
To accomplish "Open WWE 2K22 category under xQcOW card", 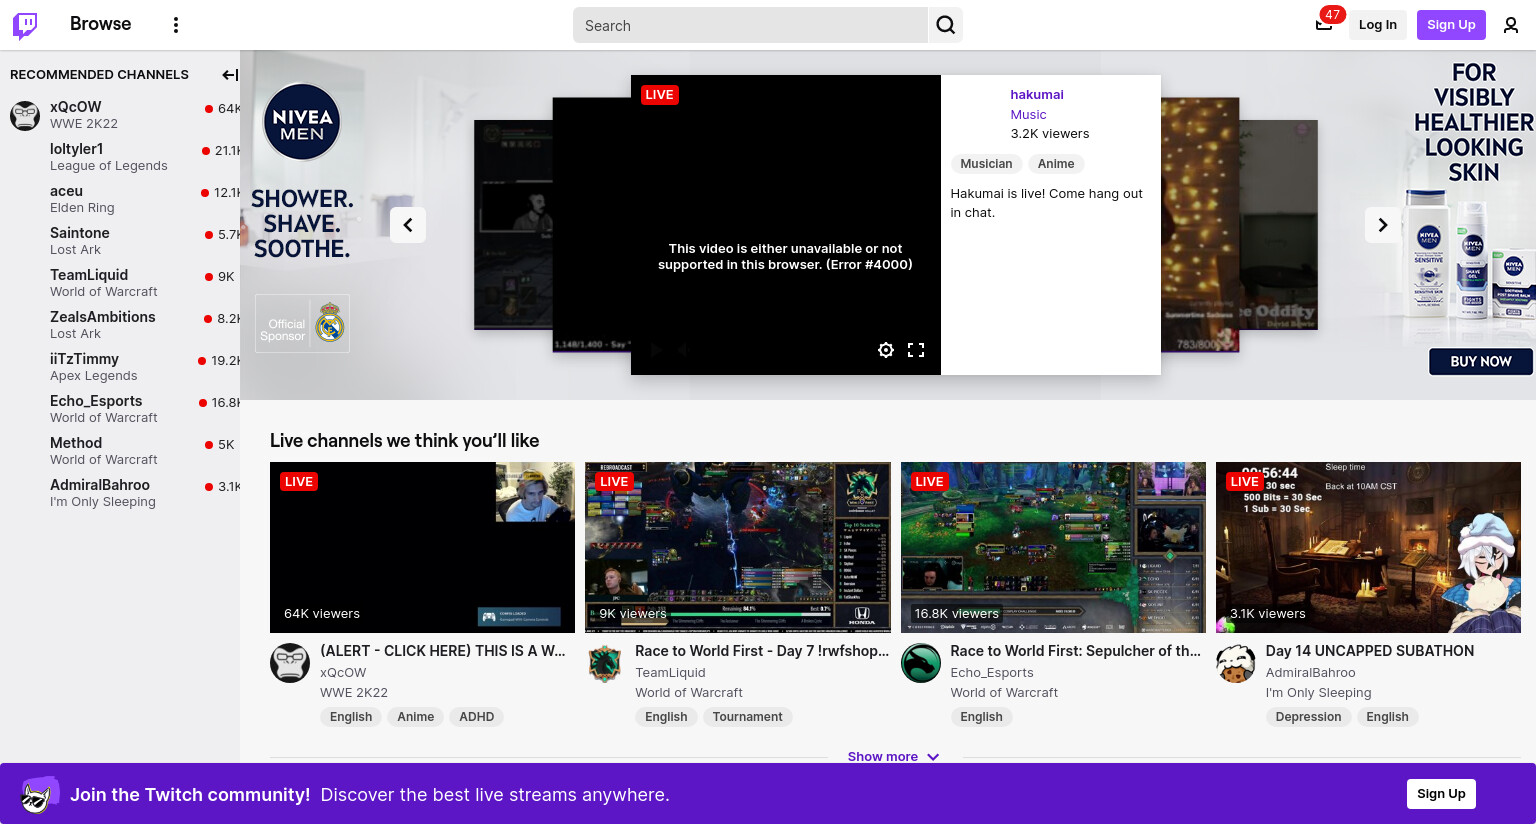I will (354, 693).
